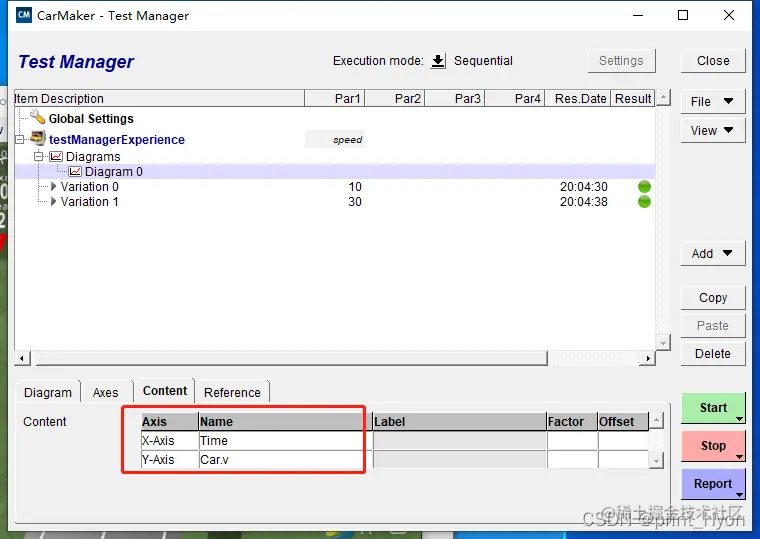Open the File dropdown menu

coord(712,101)
